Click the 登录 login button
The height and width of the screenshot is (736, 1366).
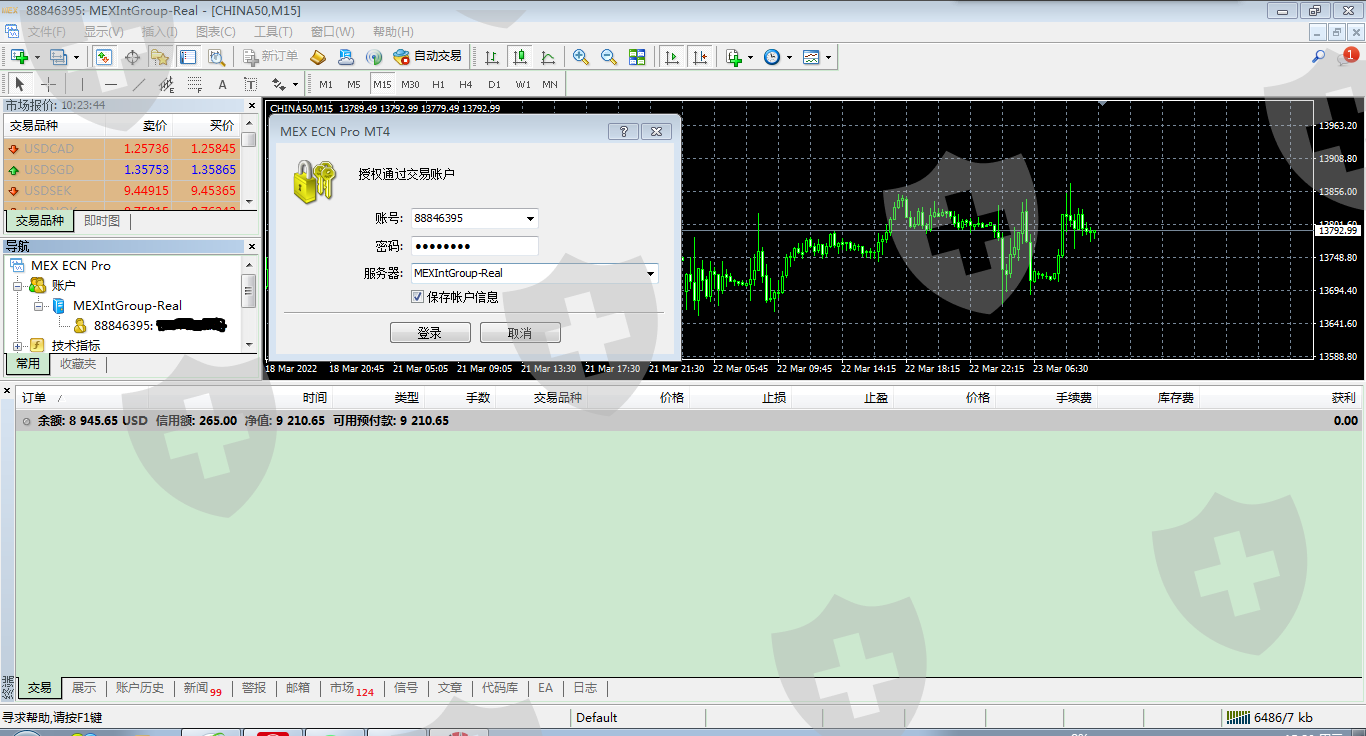click(430, 333)
